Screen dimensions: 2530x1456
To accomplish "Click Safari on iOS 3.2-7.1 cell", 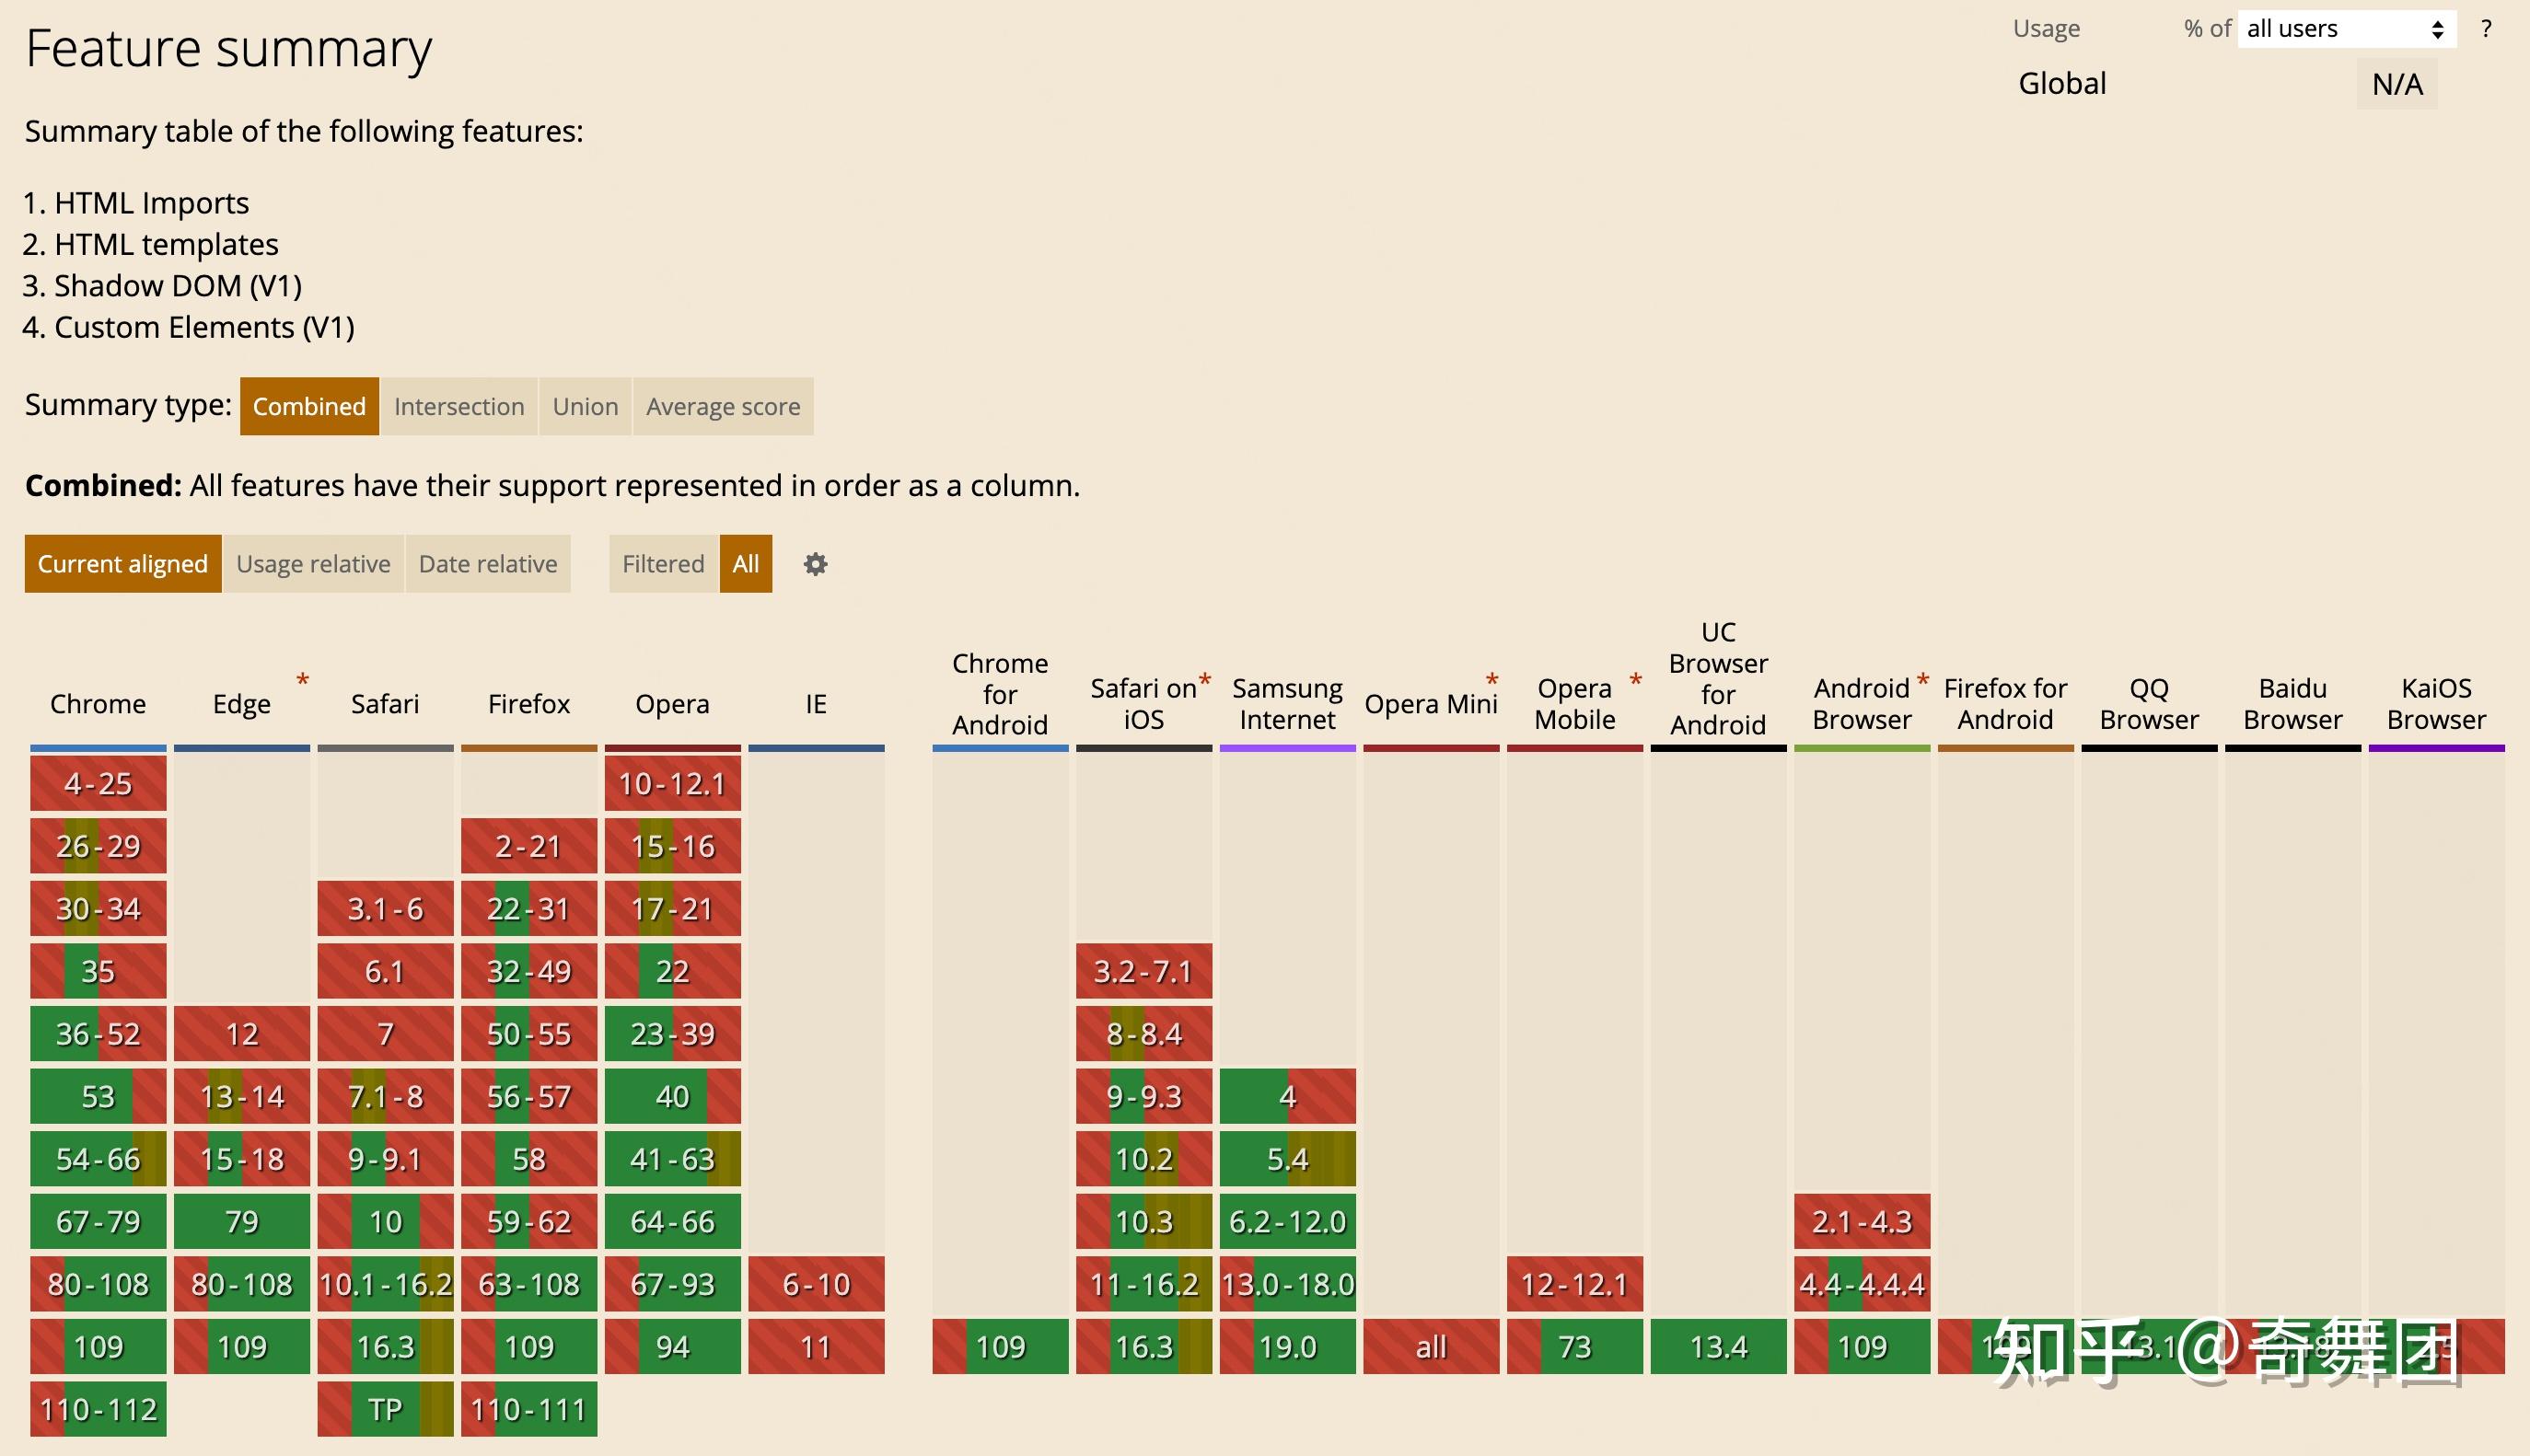I will (x=1144, y=972).
